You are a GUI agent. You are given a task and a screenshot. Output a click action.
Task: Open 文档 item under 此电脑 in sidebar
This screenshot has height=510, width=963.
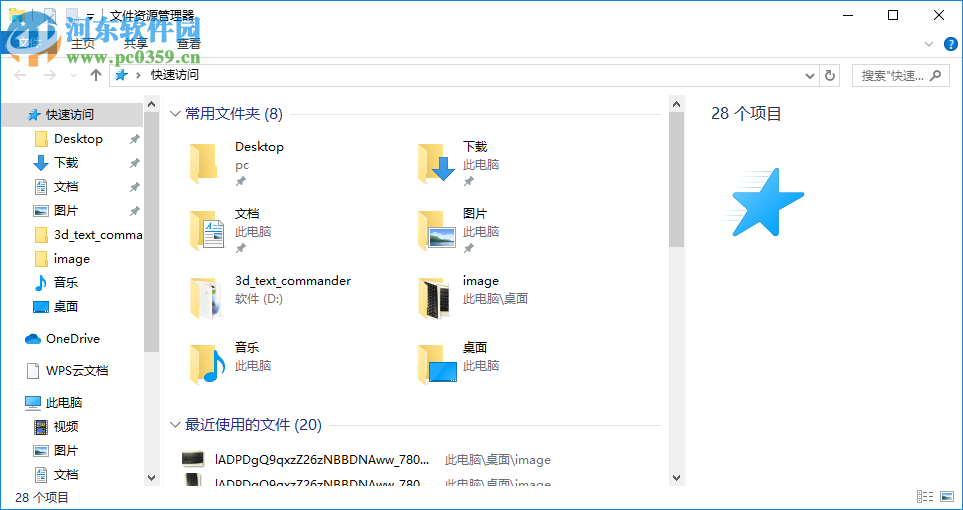tap(56, 474)
